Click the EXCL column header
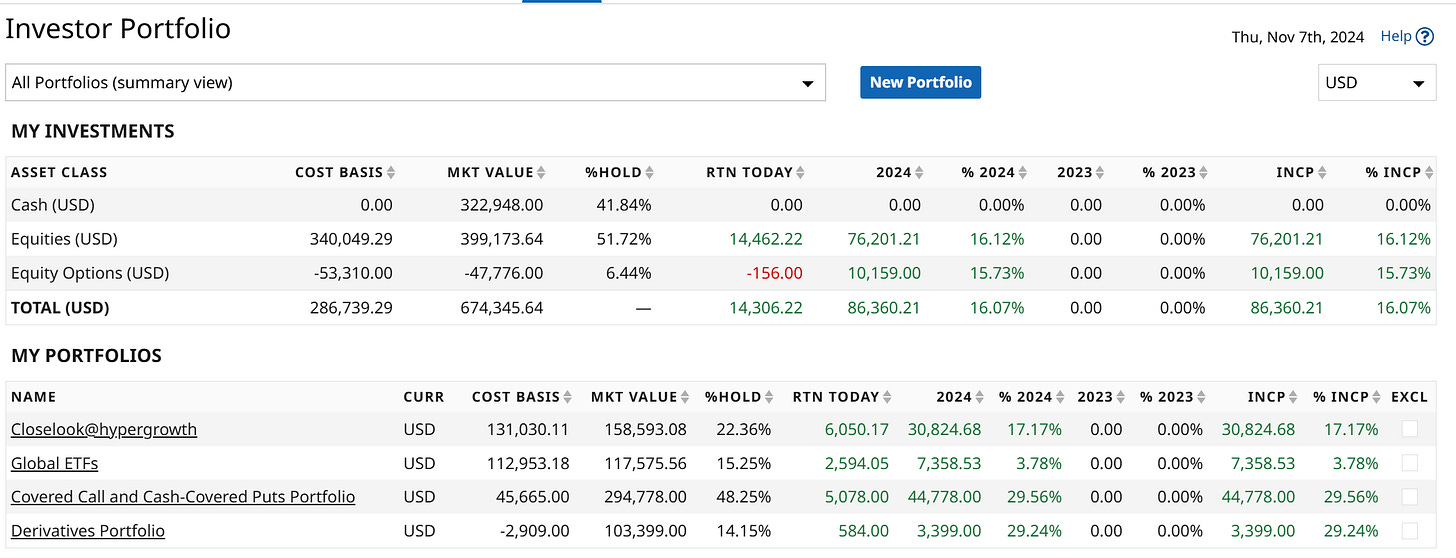Viewport: 1456px width, 558px height. pos(1409,397)
